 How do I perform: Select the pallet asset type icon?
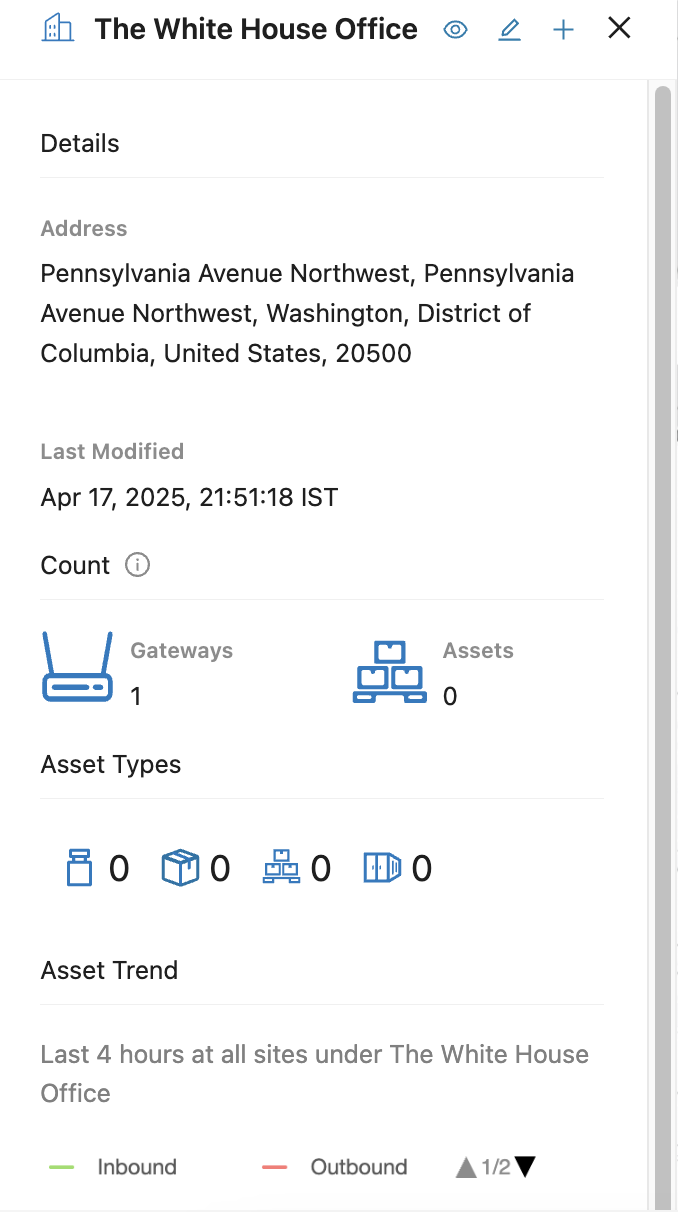point(282,868)
